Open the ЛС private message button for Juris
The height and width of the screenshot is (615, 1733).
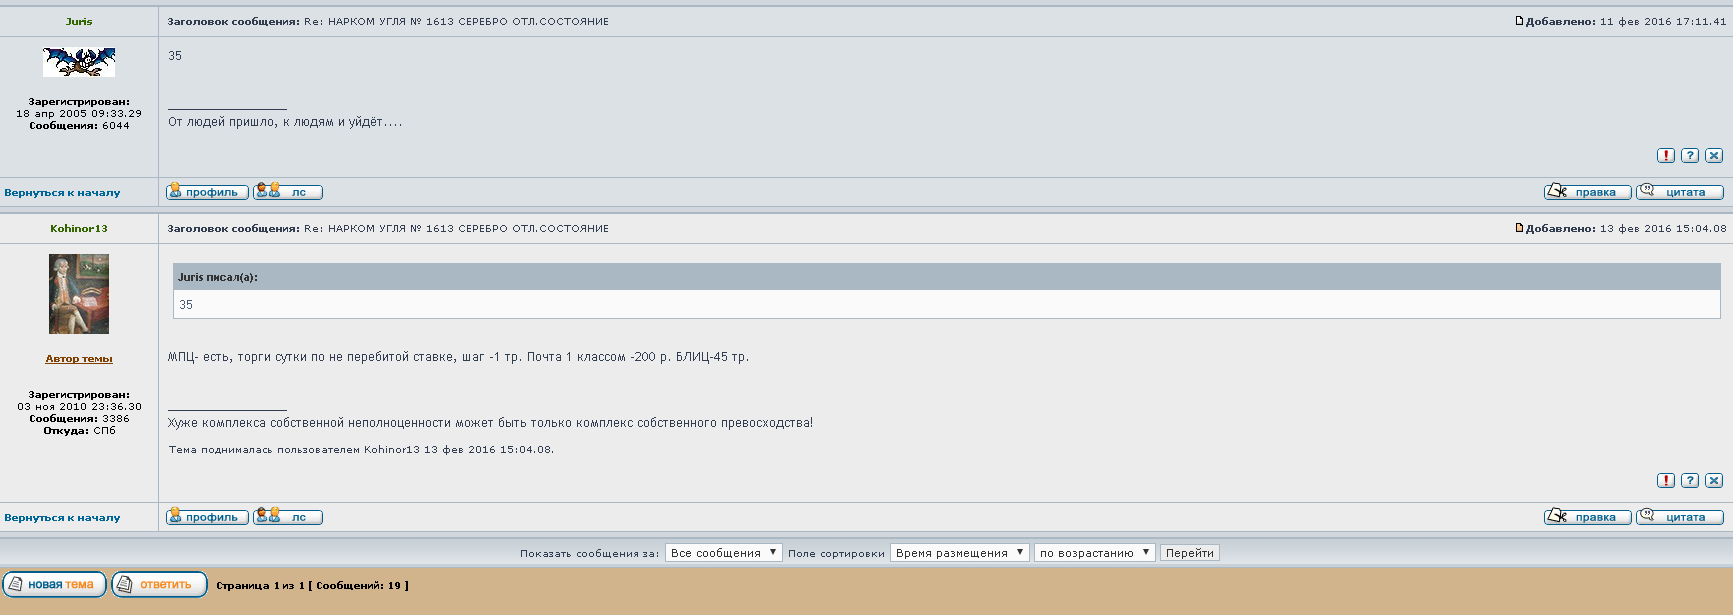[x=288, y=192]
